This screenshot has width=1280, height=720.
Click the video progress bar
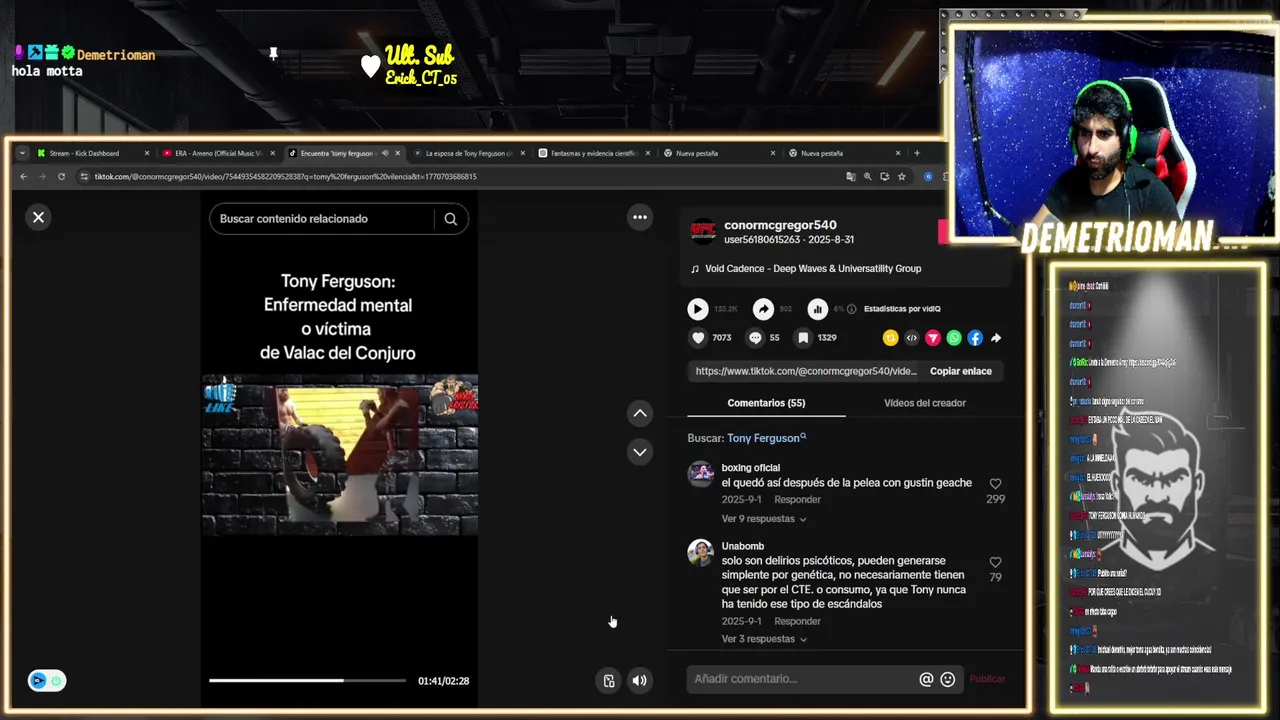click(x=307, y=681)
